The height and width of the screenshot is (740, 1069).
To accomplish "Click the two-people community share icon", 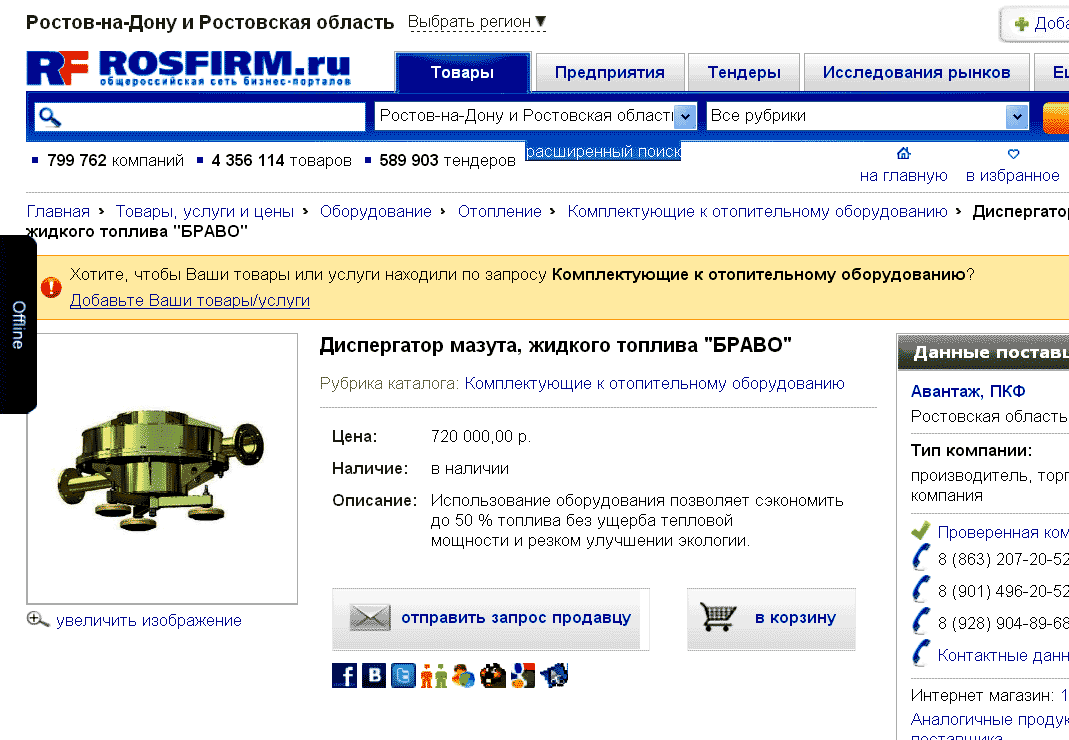I will [x=434, y=675].
